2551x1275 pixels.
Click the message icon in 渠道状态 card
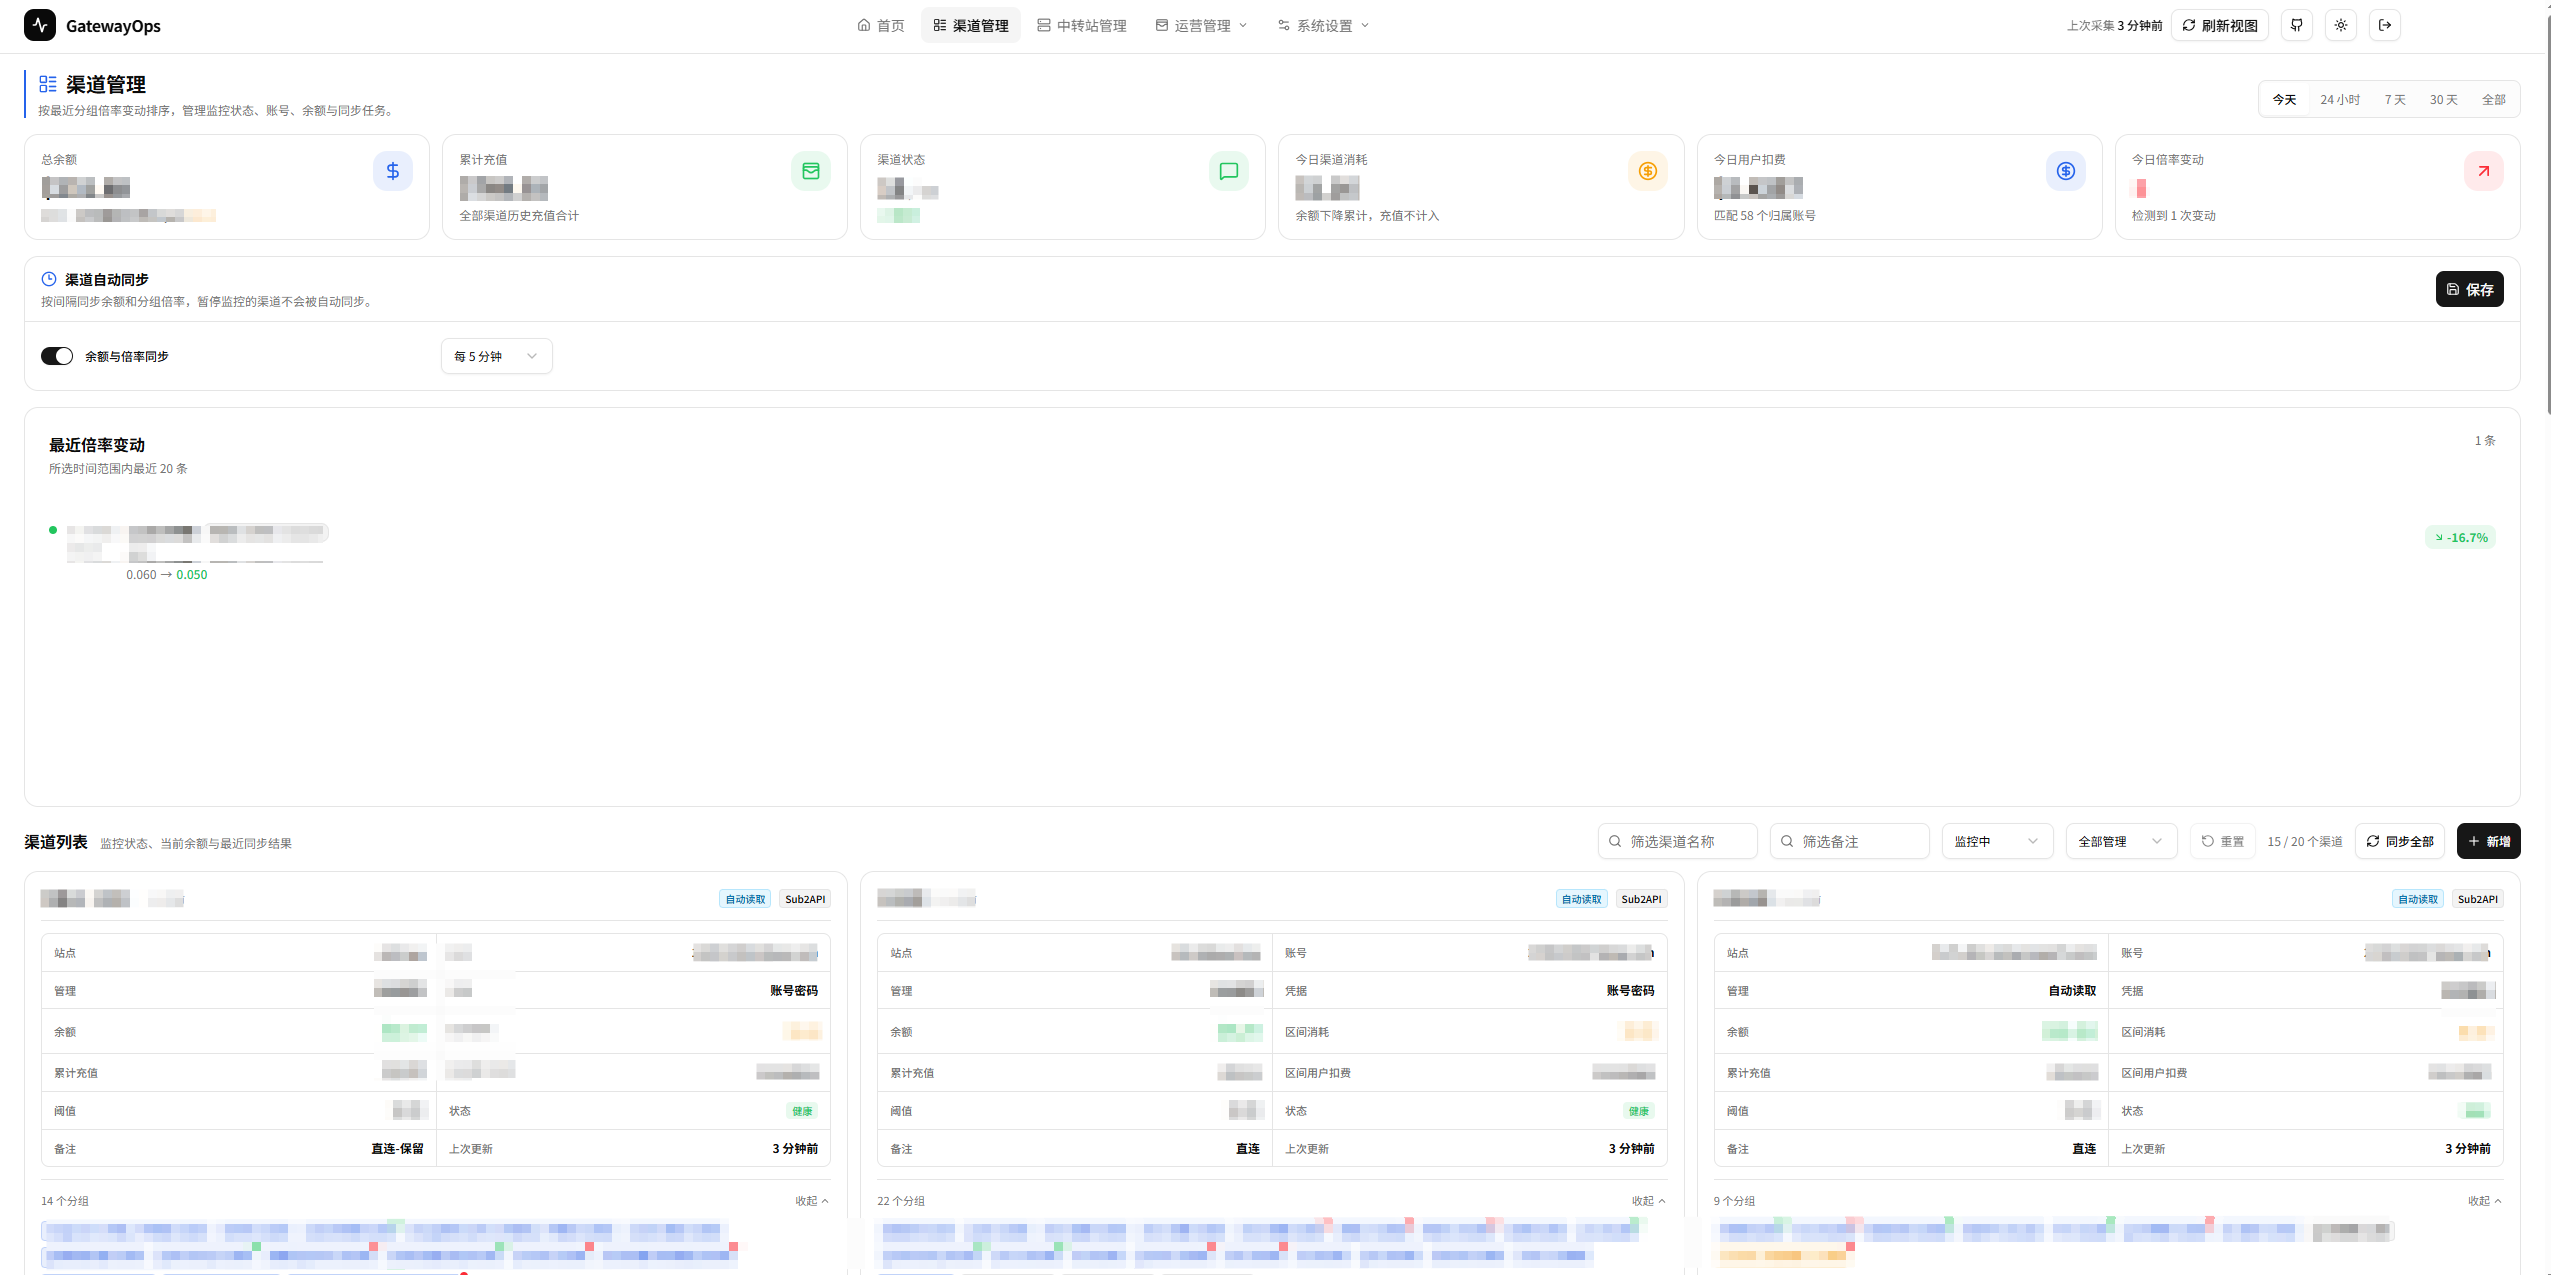[1229, 171]
